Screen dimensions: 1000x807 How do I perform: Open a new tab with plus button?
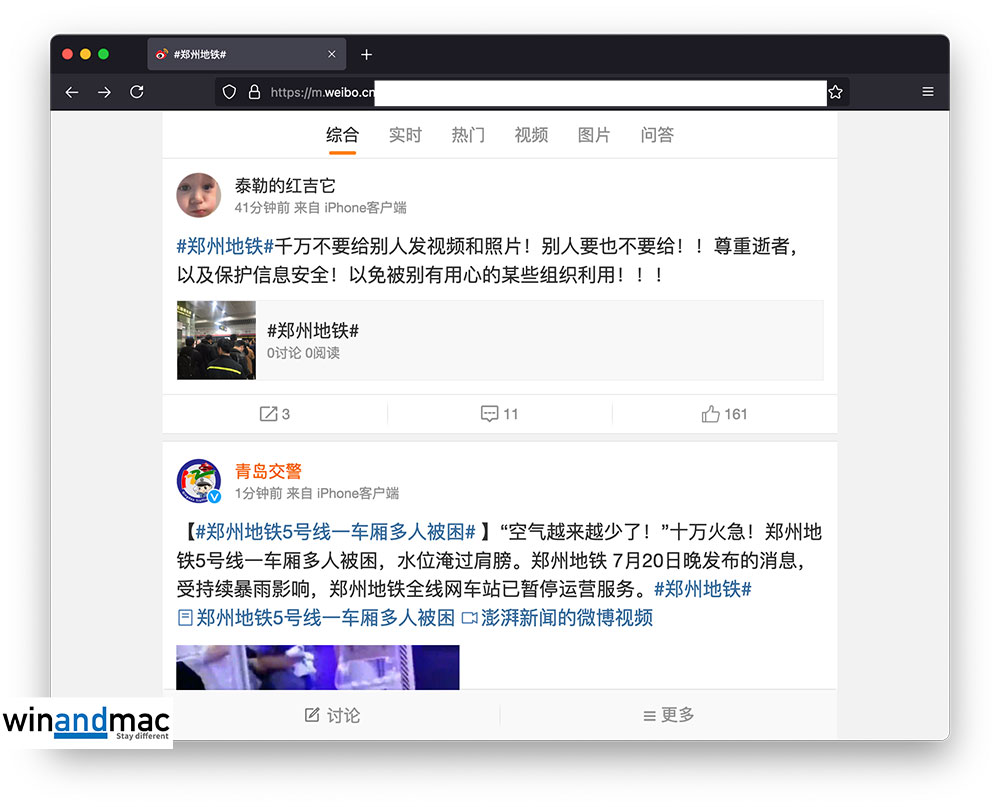tap(366, 54)
